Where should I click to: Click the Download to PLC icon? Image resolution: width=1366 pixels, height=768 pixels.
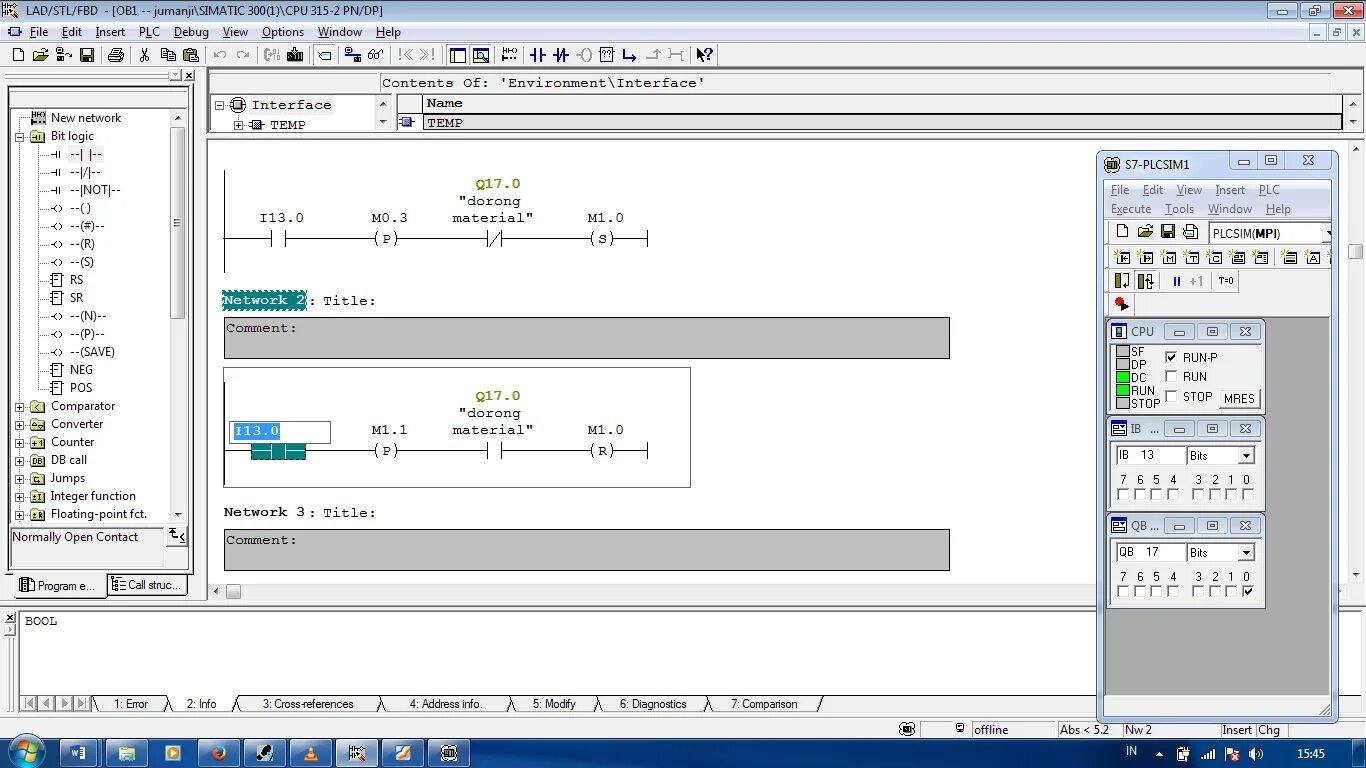[297, 55]
